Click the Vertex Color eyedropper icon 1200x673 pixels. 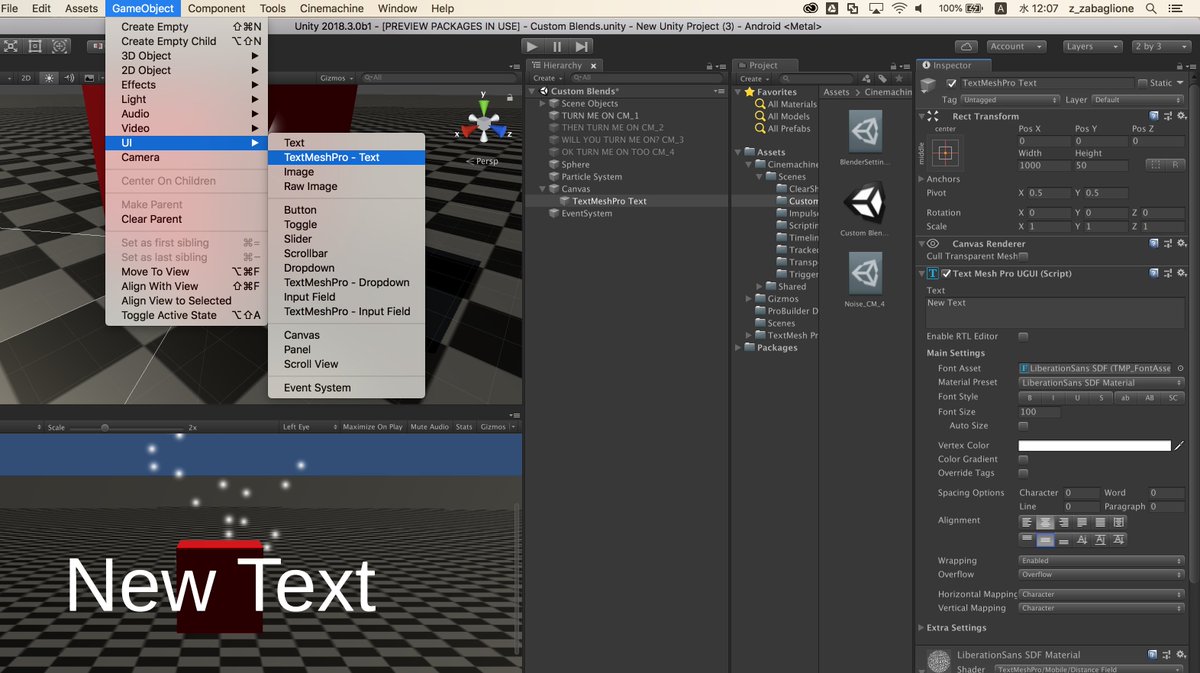point(1179,446)
